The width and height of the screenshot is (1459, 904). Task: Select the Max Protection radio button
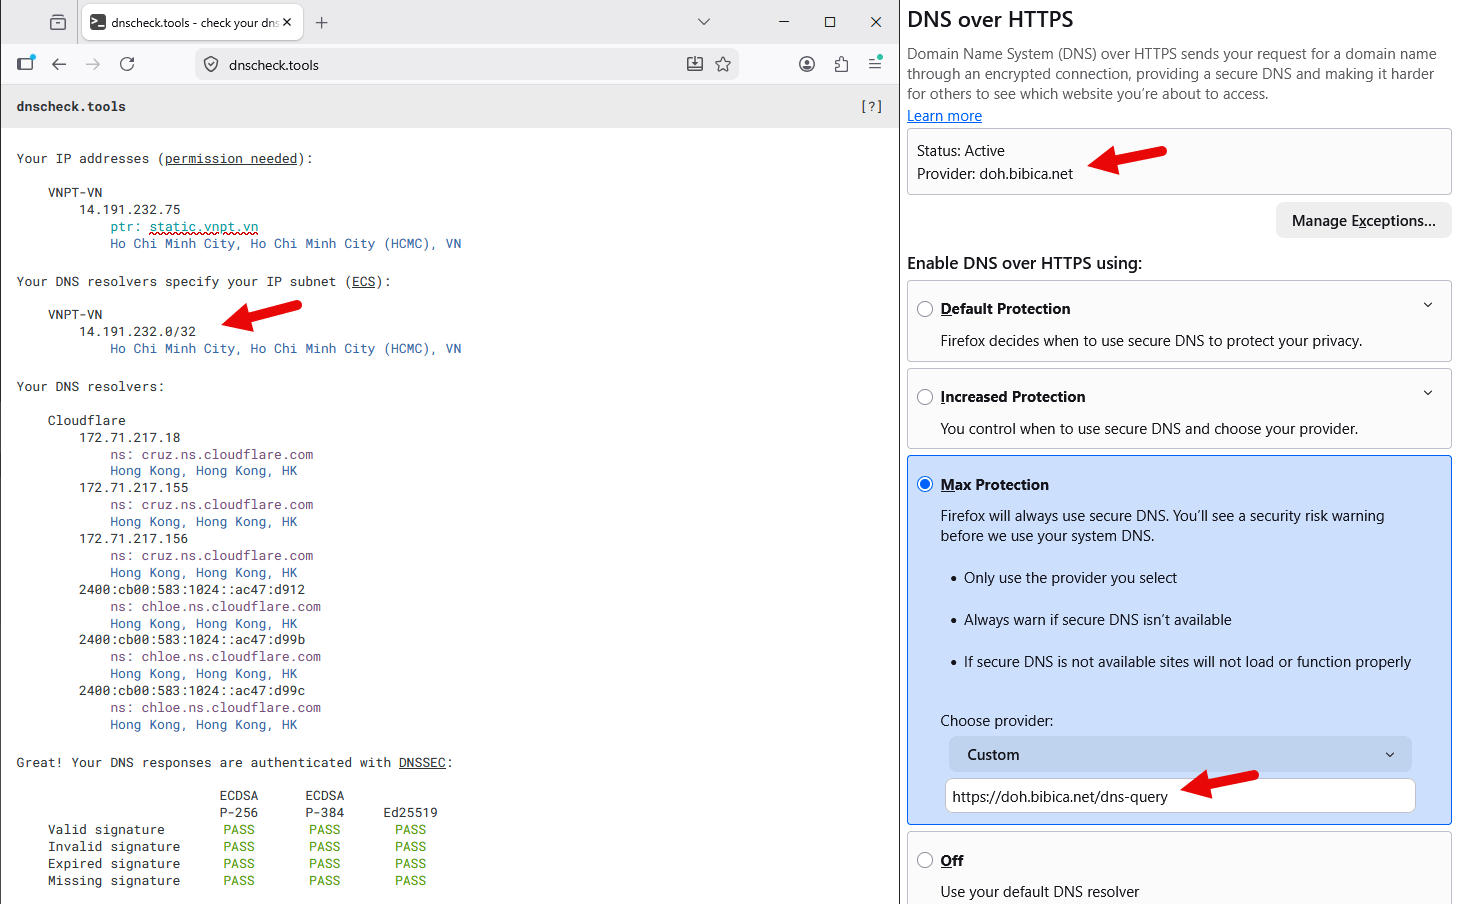click(925, 485)
